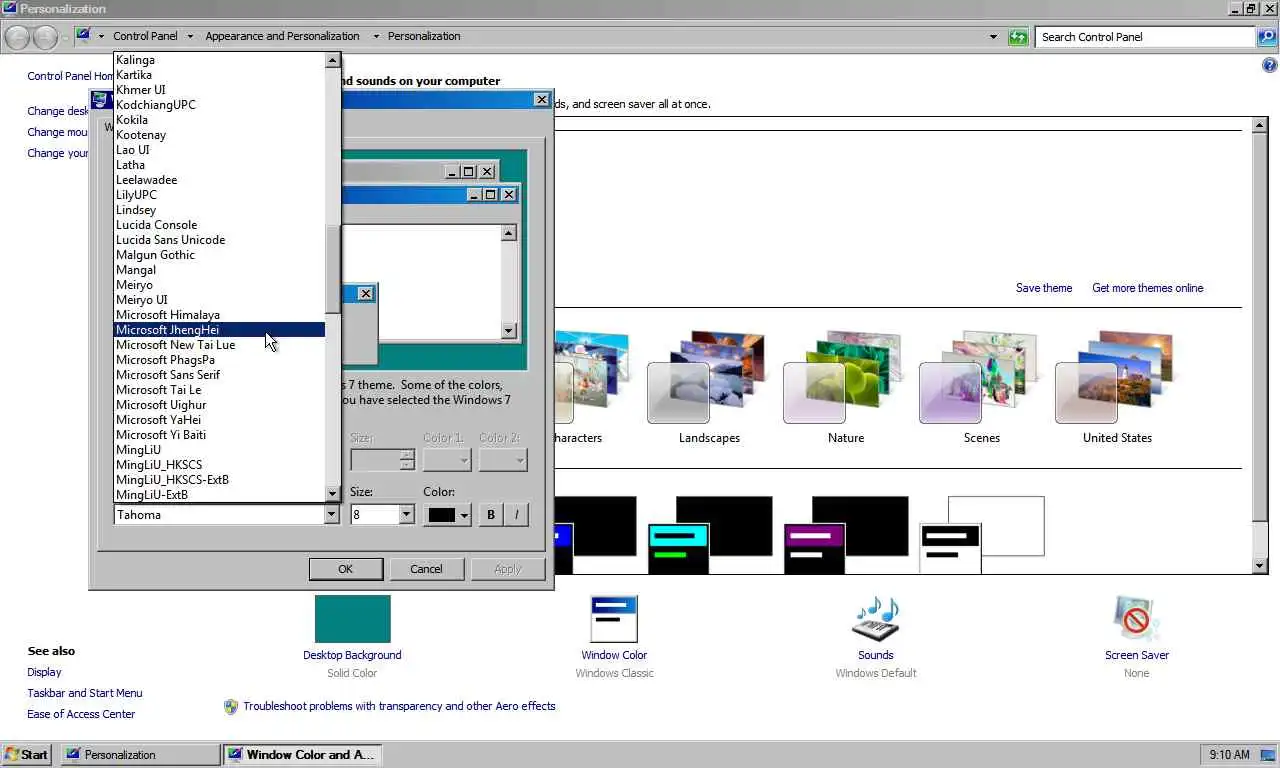Open Troubleshoot transparency problems link
Viewport: 1280px width, 768px height.
(399, 706)
